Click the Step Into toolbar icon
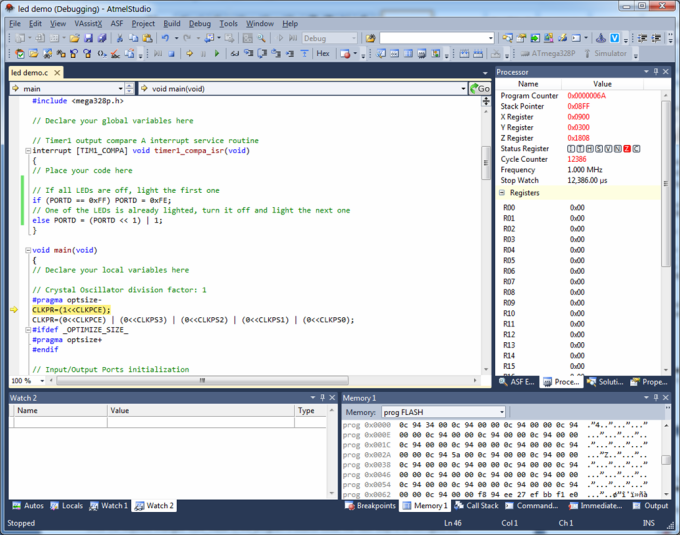This screenshot has width=680, height=535. (x=248, y=53)
